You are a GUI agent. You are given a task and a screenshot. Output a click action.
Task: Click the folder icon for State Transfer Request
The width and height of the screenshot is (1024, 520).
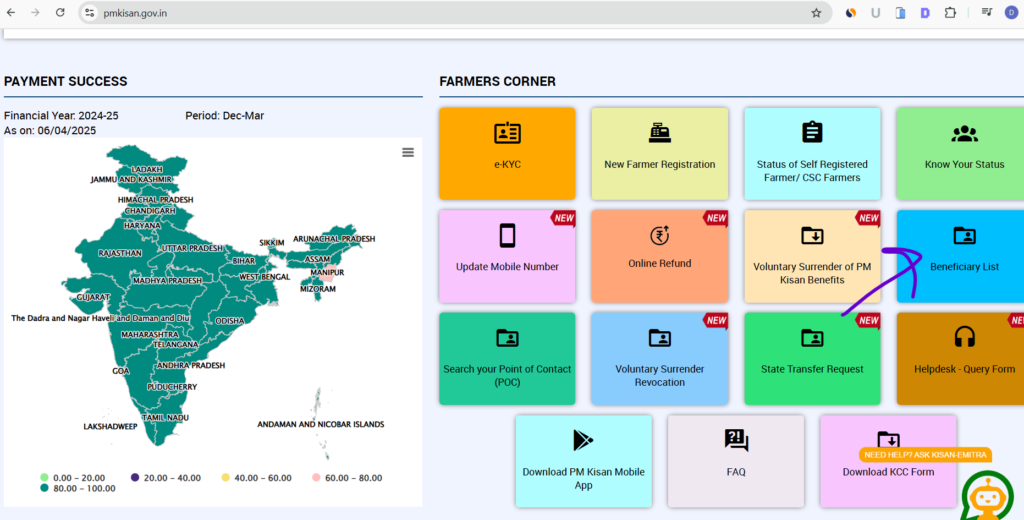pos(812,338)
